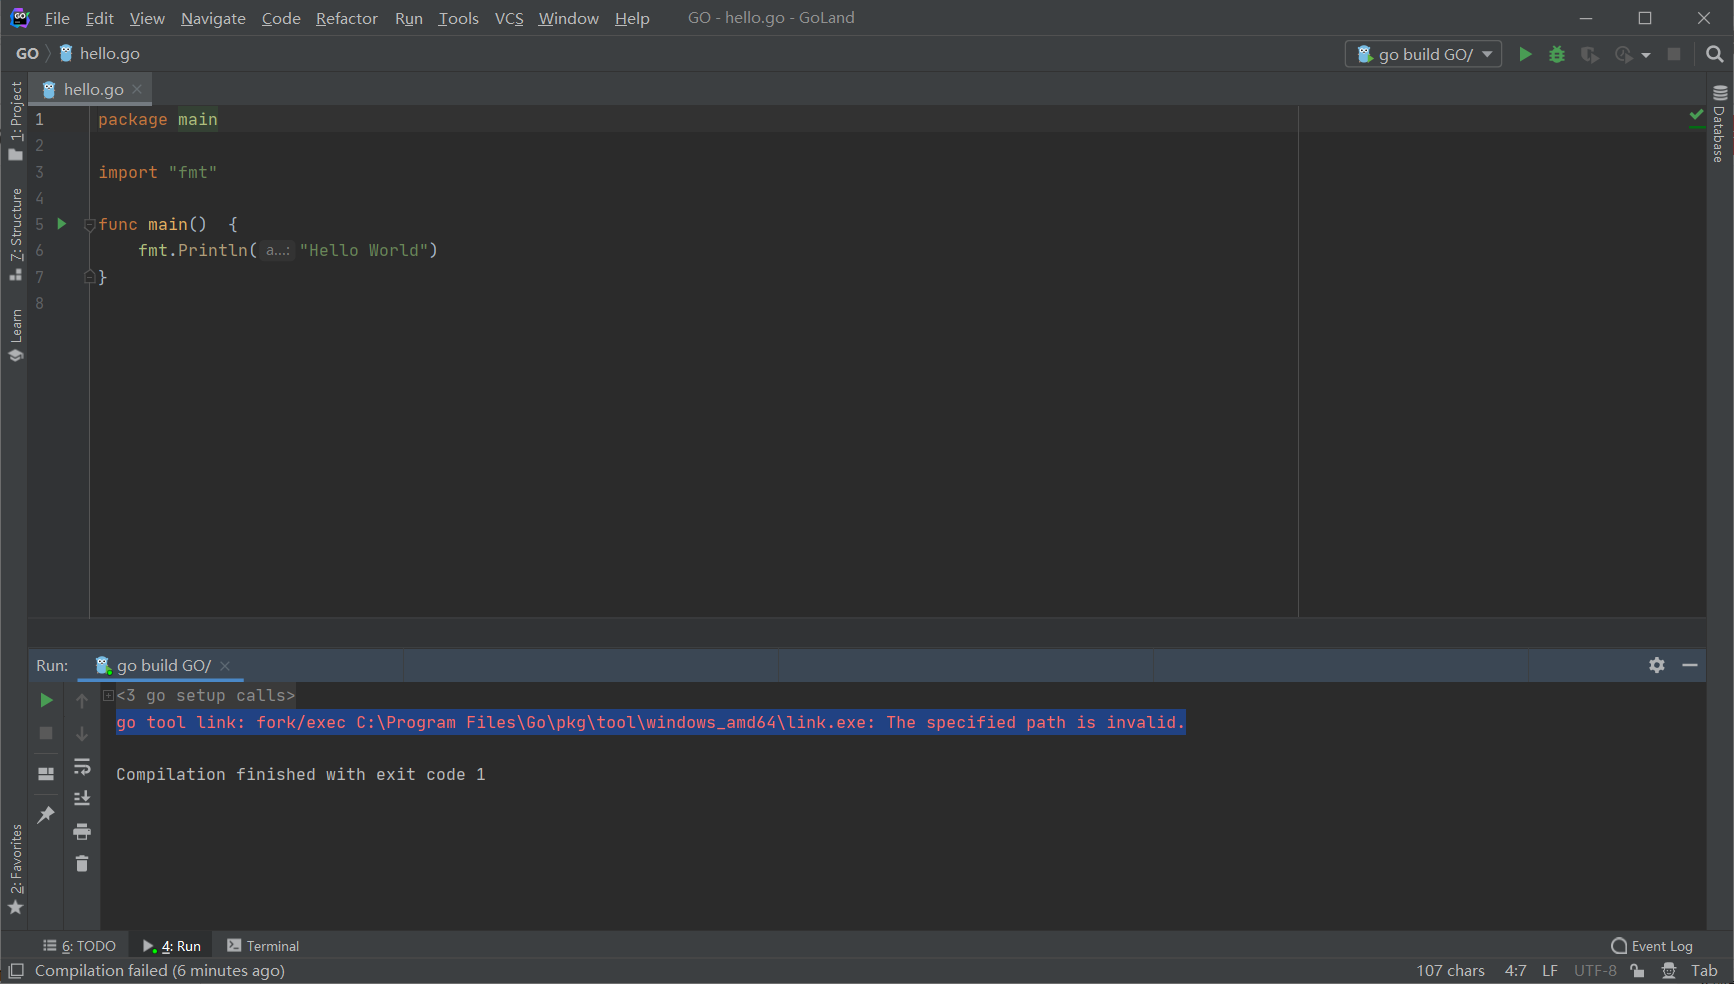This screenshot has width=1734, height=984.
Task: Open the Database tool window
Action: coord(1719,124)
